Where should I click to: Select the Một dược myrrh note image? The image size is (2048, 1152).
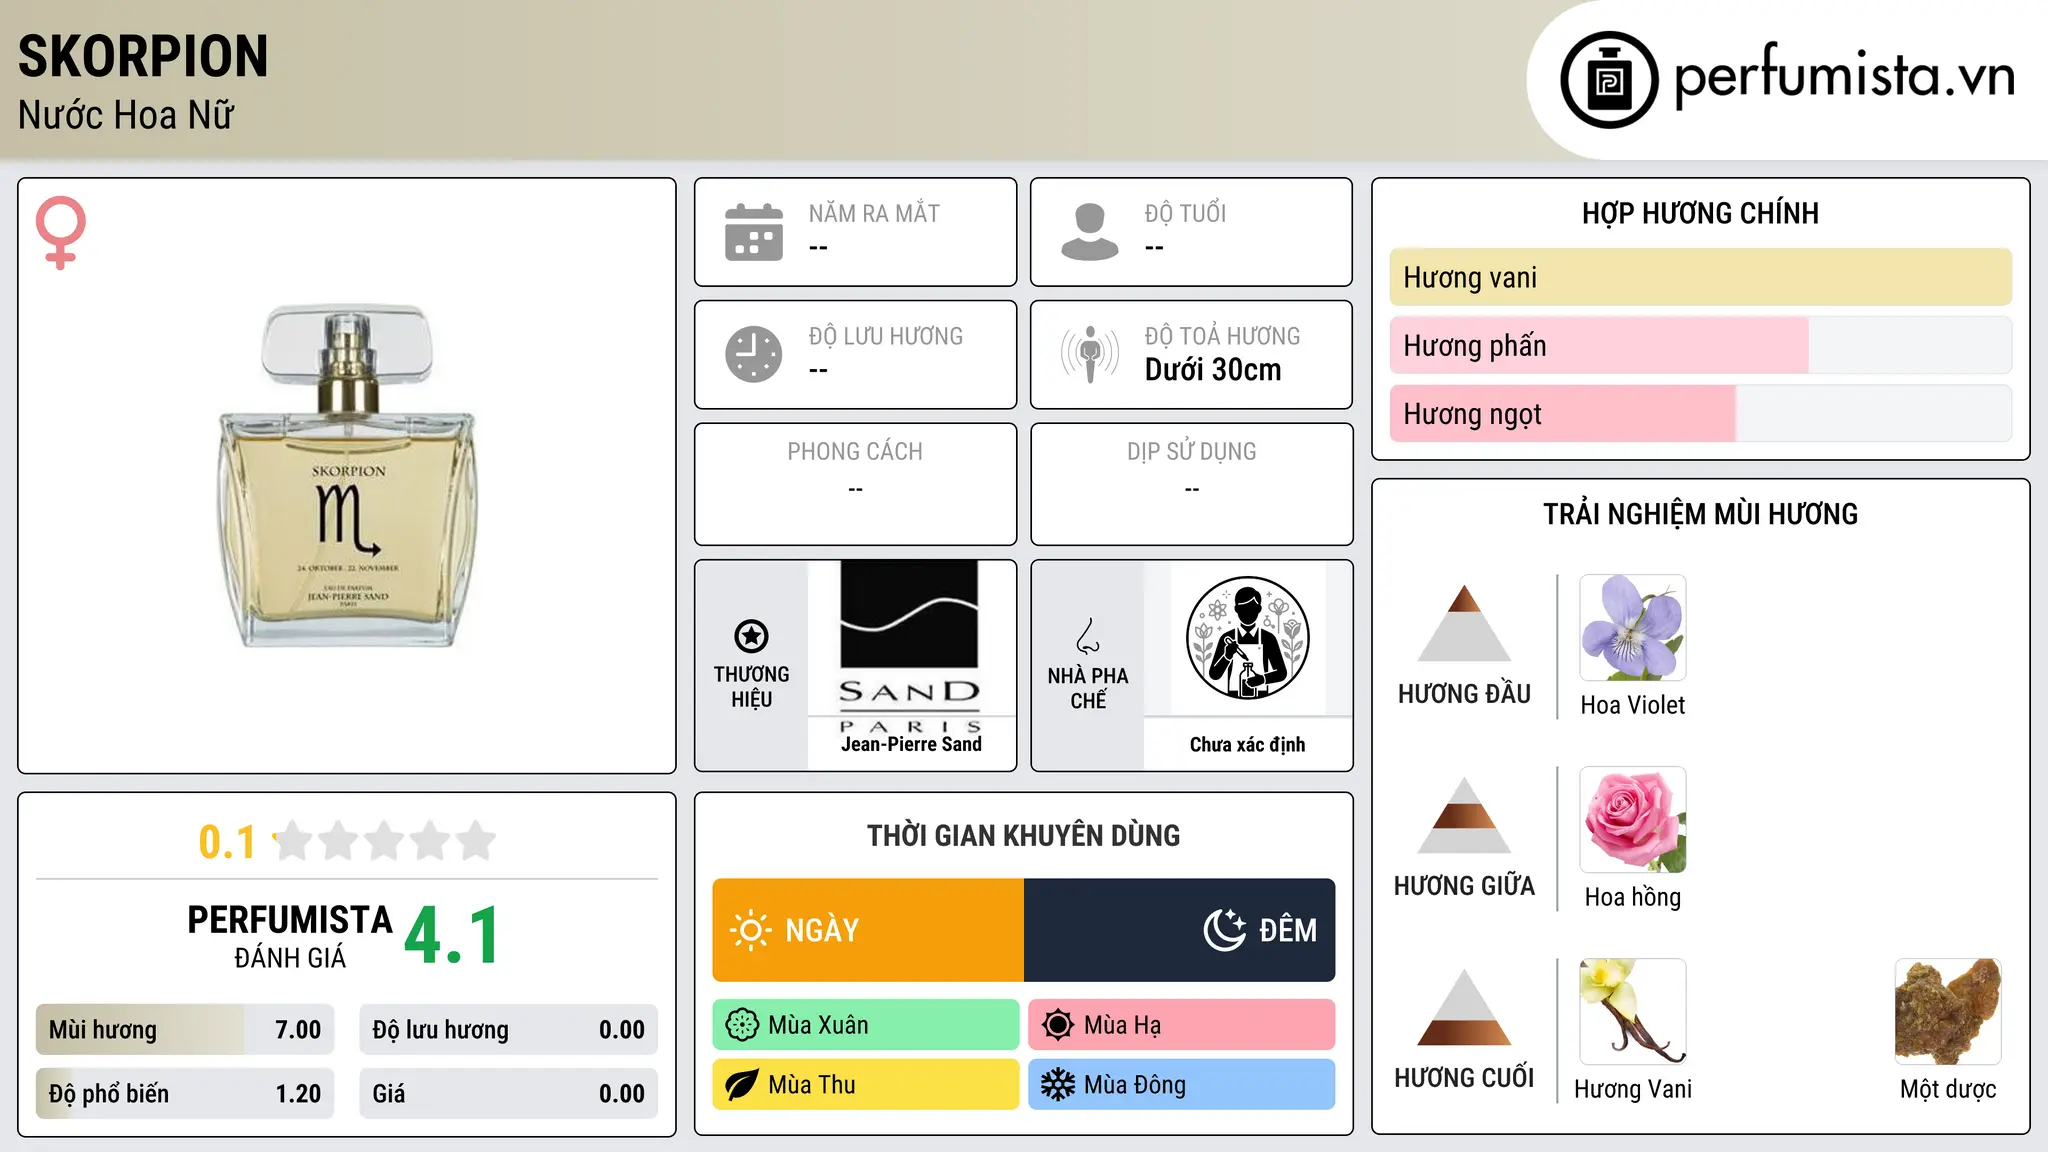click(x=1948, y=1012)
